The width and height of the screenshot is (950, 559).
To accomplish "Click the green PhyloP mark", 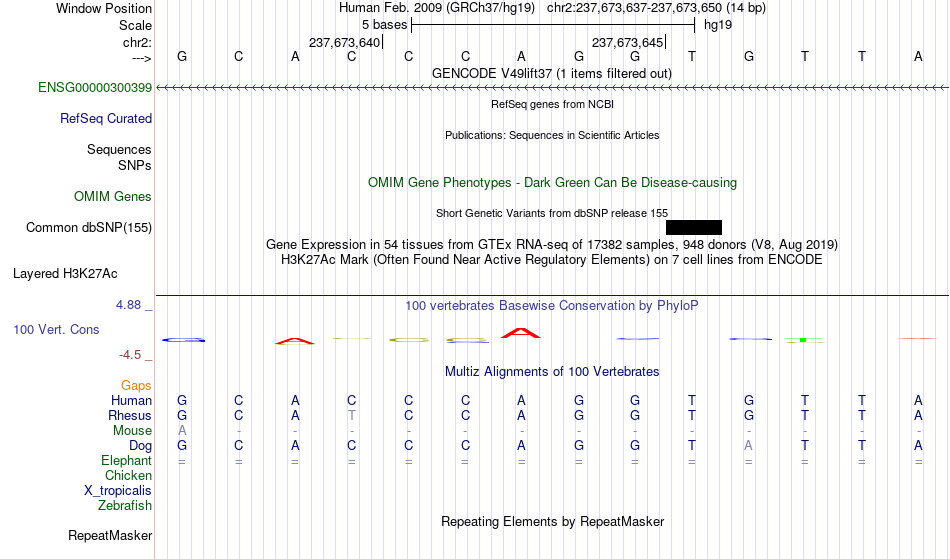I will (803, 340).
